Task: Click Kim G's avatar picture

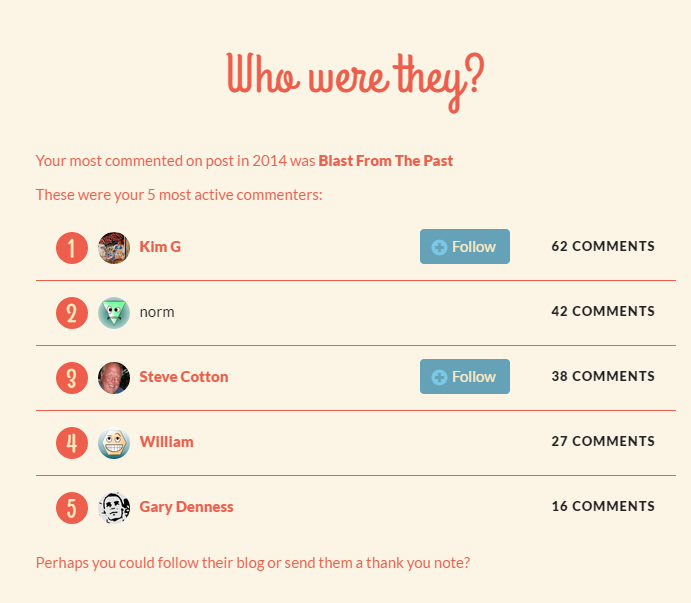Action: point(114,247)
